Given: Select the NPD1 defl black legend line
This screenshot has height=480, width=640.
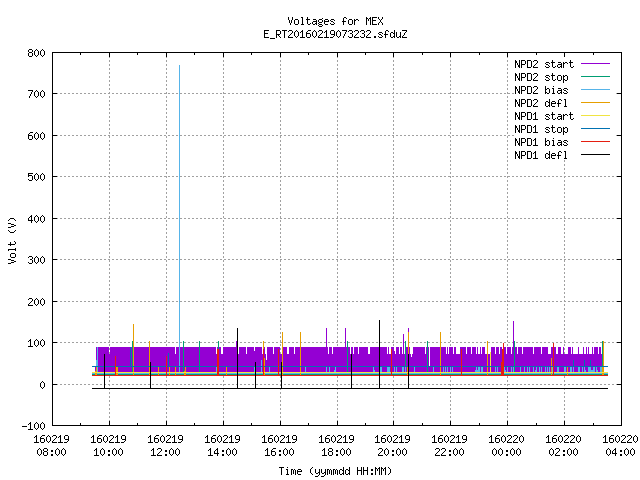Looking at the screenshot, I should point(595,155).
